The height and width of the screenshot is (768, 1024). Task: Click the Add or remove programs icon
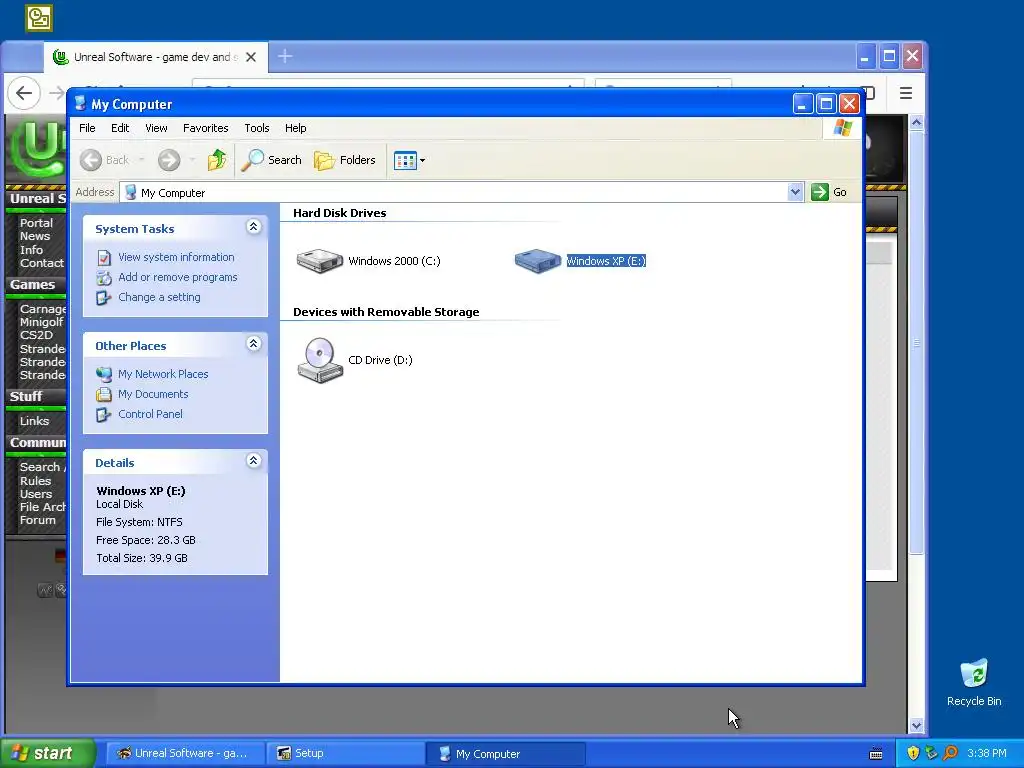pos(104,278)
